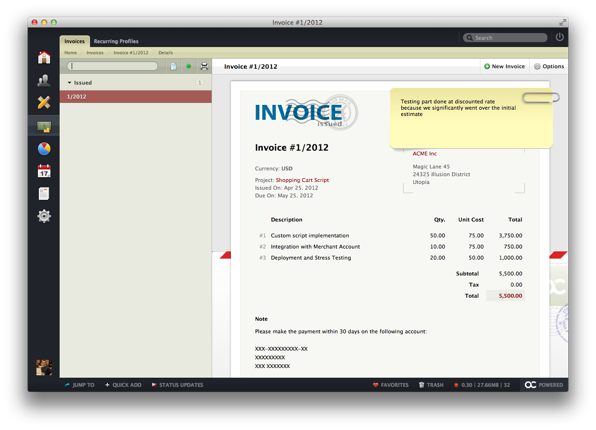This screenshot has width=596, height=430.
Task: Click the green dot status filter icon
Action: 189,67
